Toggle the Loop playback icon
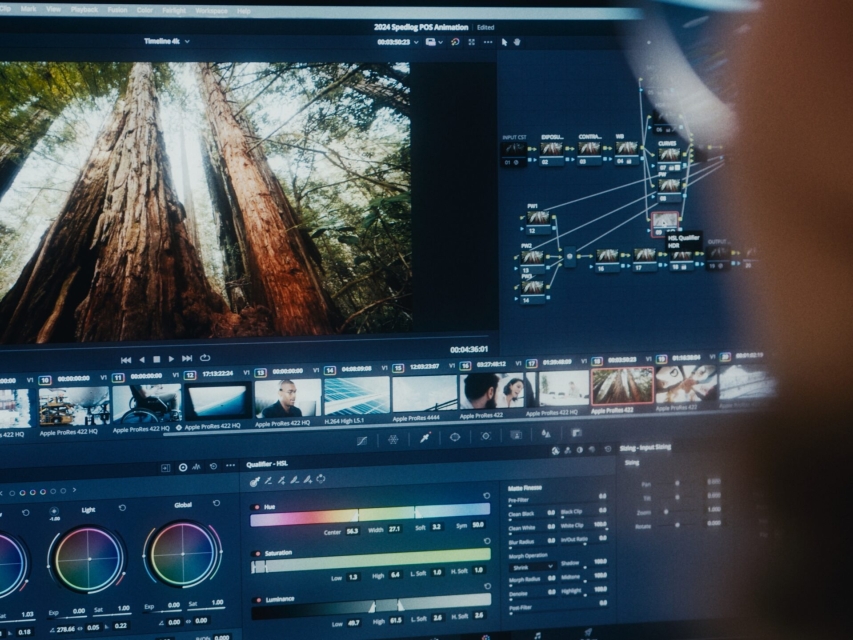Screen dimensions: 853x640 pyautogui.click(x=205, y=358)
